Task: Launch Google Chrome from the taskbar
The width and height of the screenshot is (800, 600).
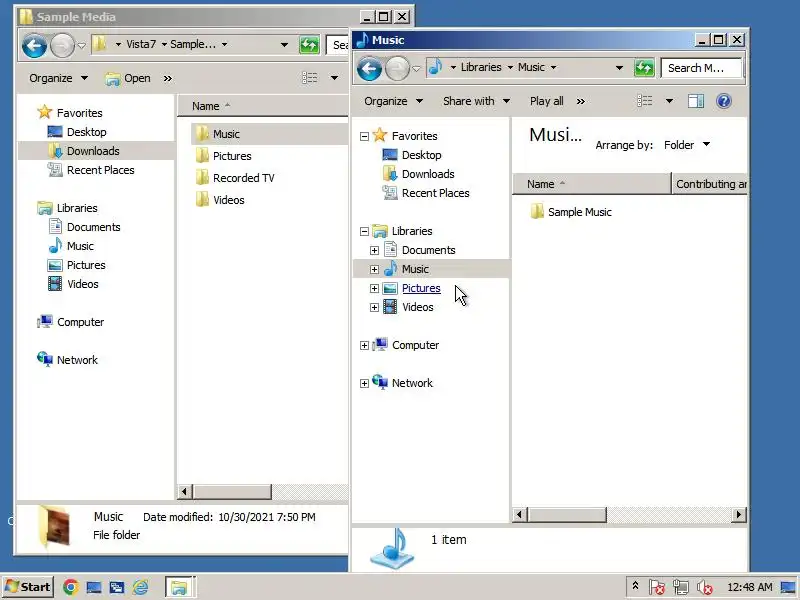Action: [x=70, y=587]
